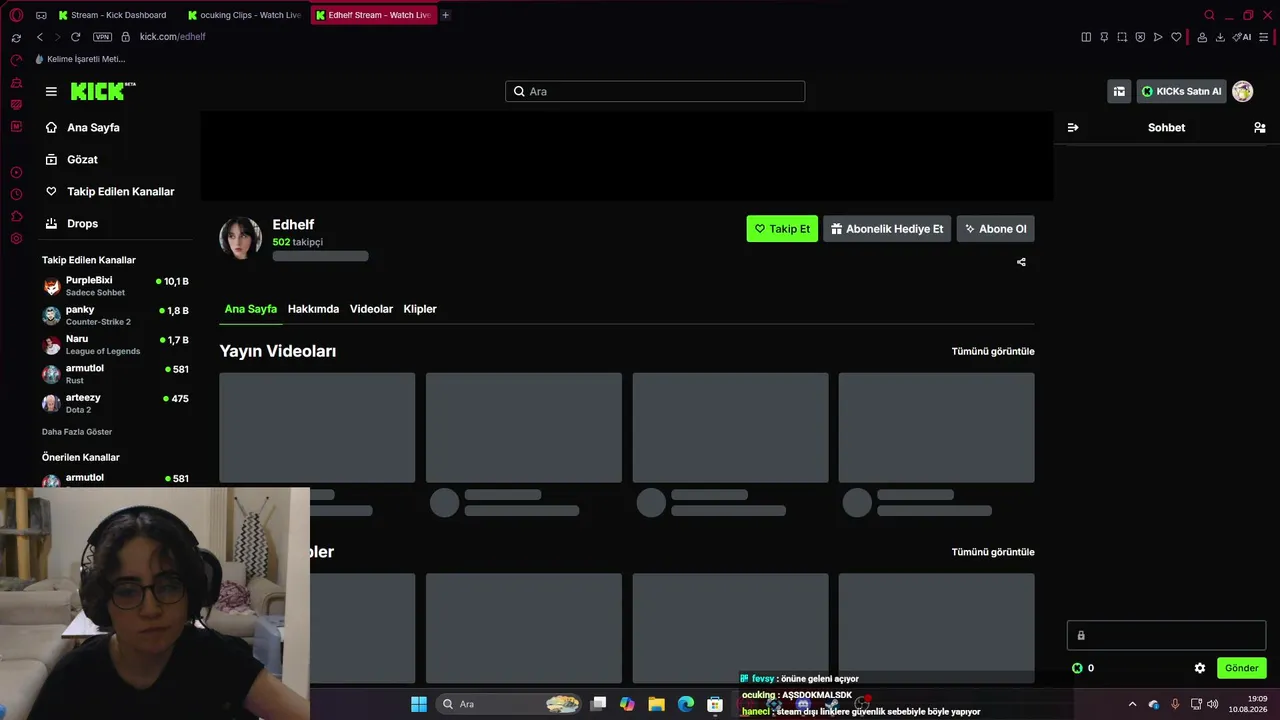Open the Hakkımda channel tab
Image resolution: width=1280 pixels, height=720 pixels.
point(313,309)
